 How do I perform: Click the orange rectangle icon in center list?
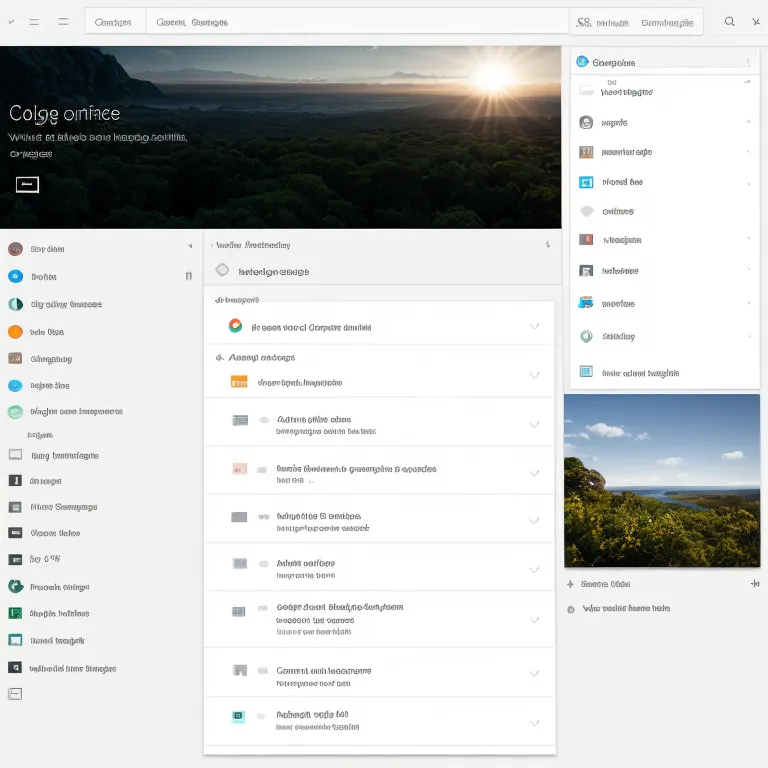[239, 382]
